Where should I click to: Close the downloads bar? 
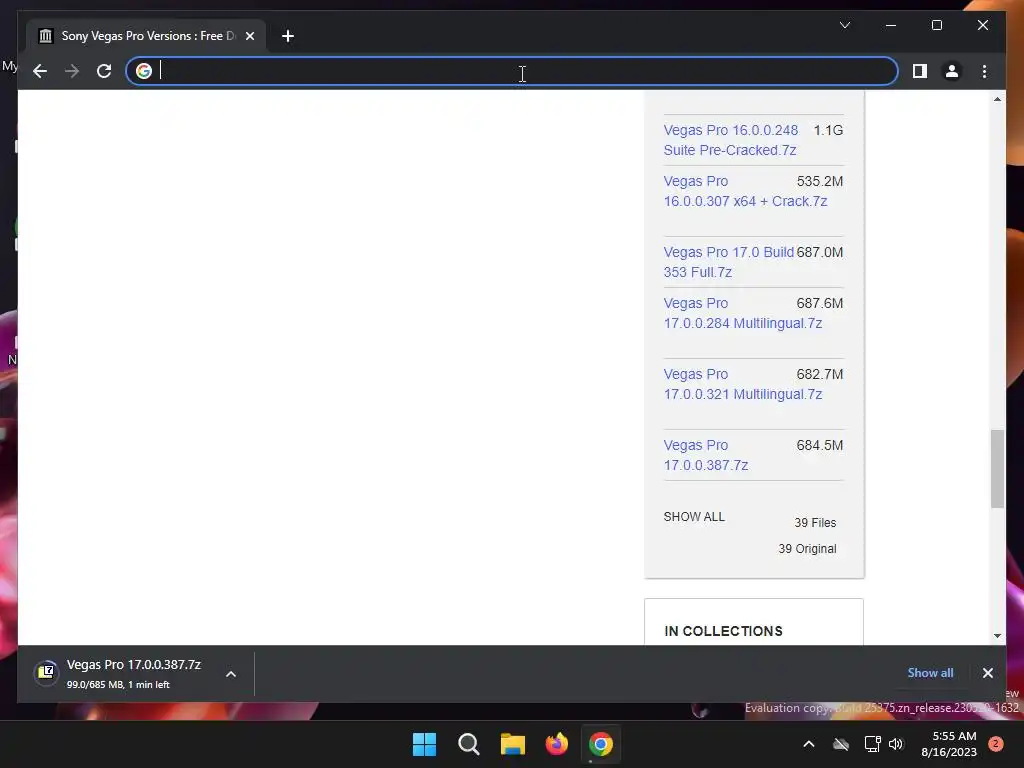[987, 673]
